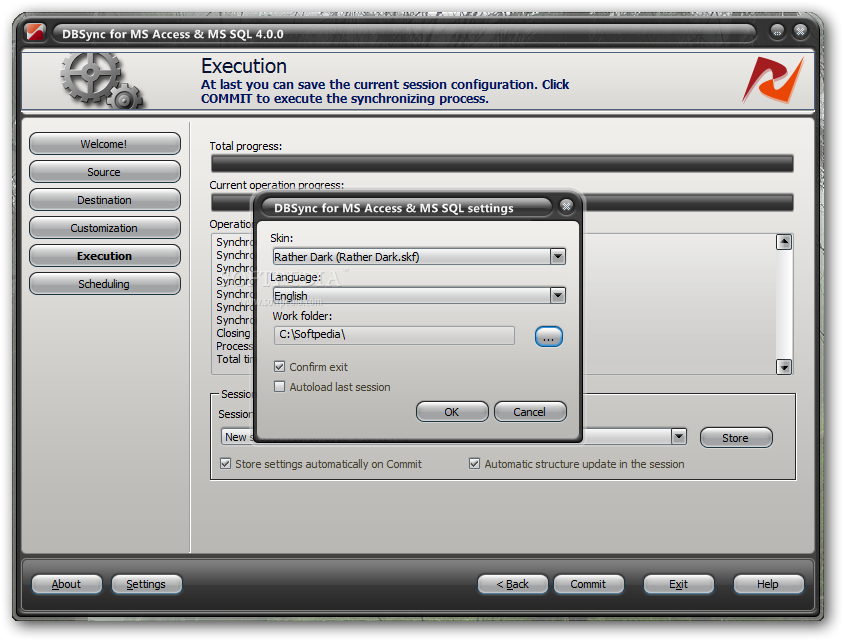The height and width of the screenshot is (641, 844).
Task: Close the settings dialog via title X
Action: (566, 206)
